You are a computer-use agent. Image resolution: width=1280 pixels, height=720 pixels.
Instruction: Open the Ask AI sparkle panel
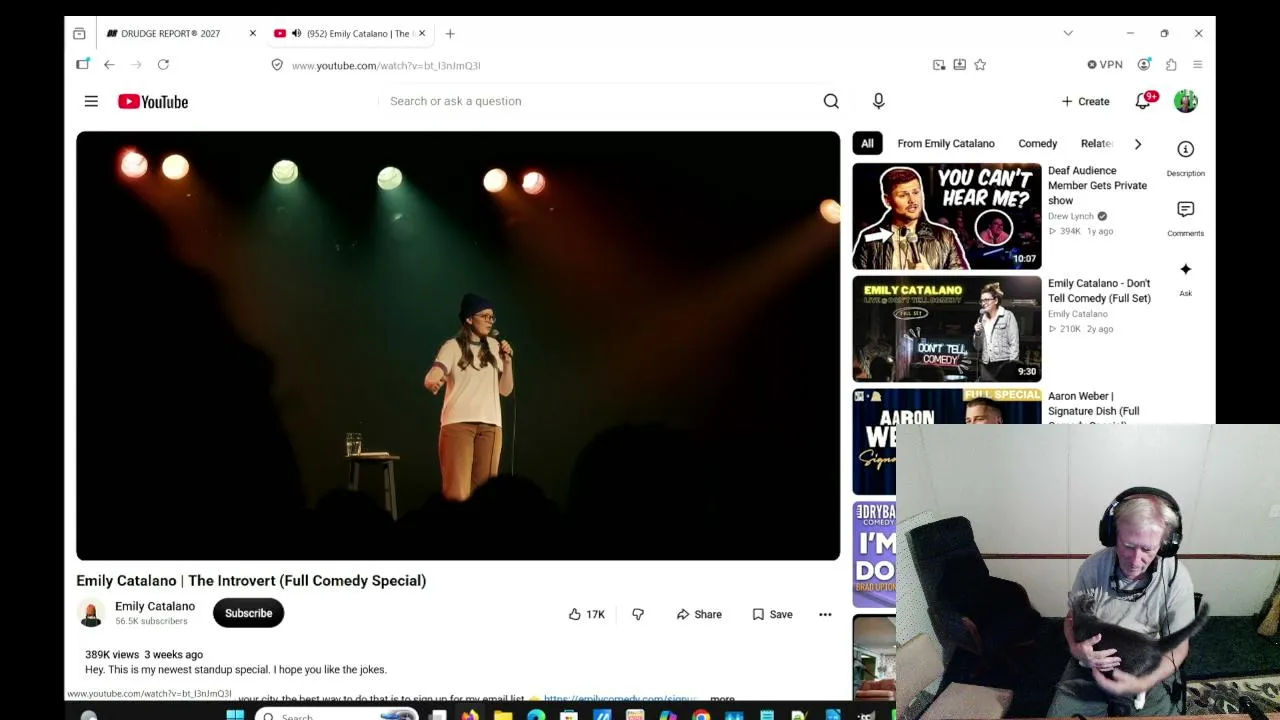(x=1185, y=277)
